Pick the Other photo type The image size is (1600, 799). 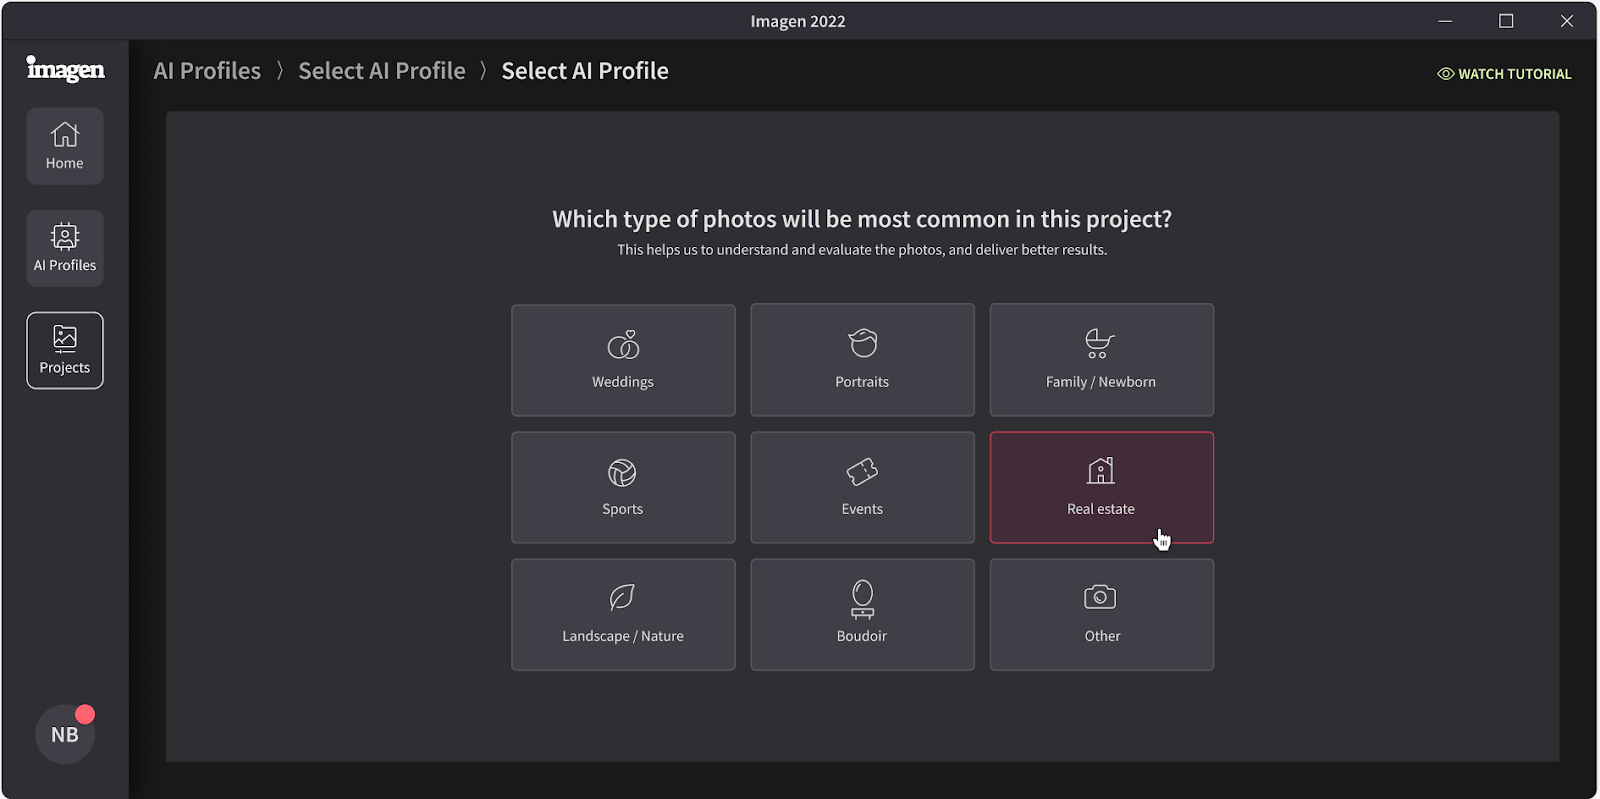pos(1101,614)
